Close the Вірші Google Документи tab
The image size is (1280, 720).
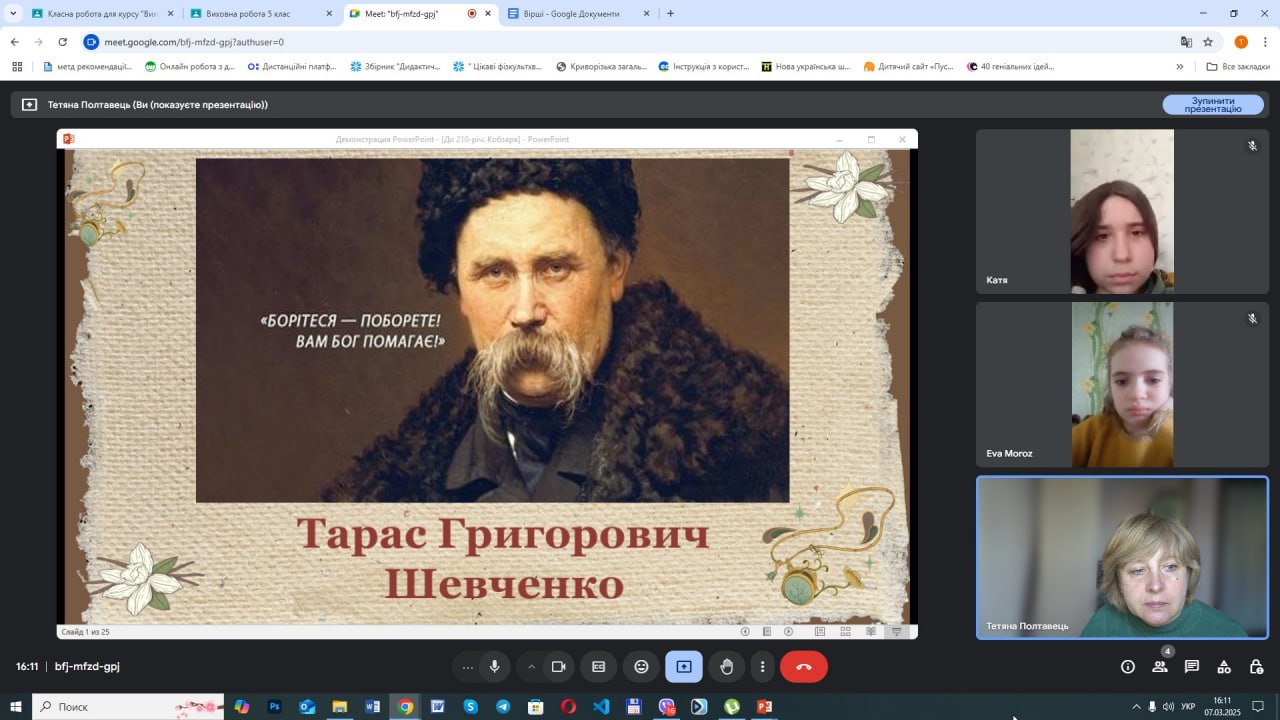[x=646, y=14]
